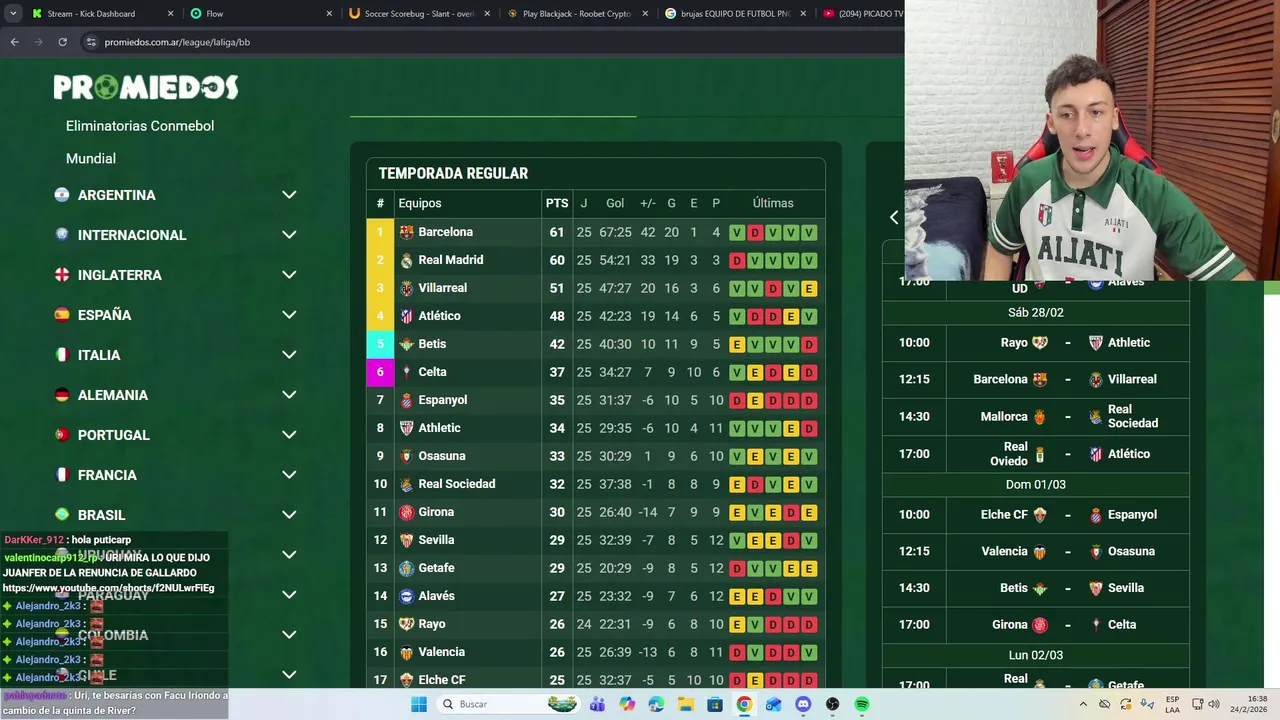Open Discord from the taskbar
This screenshot has width=1280, height=720.
803,704
